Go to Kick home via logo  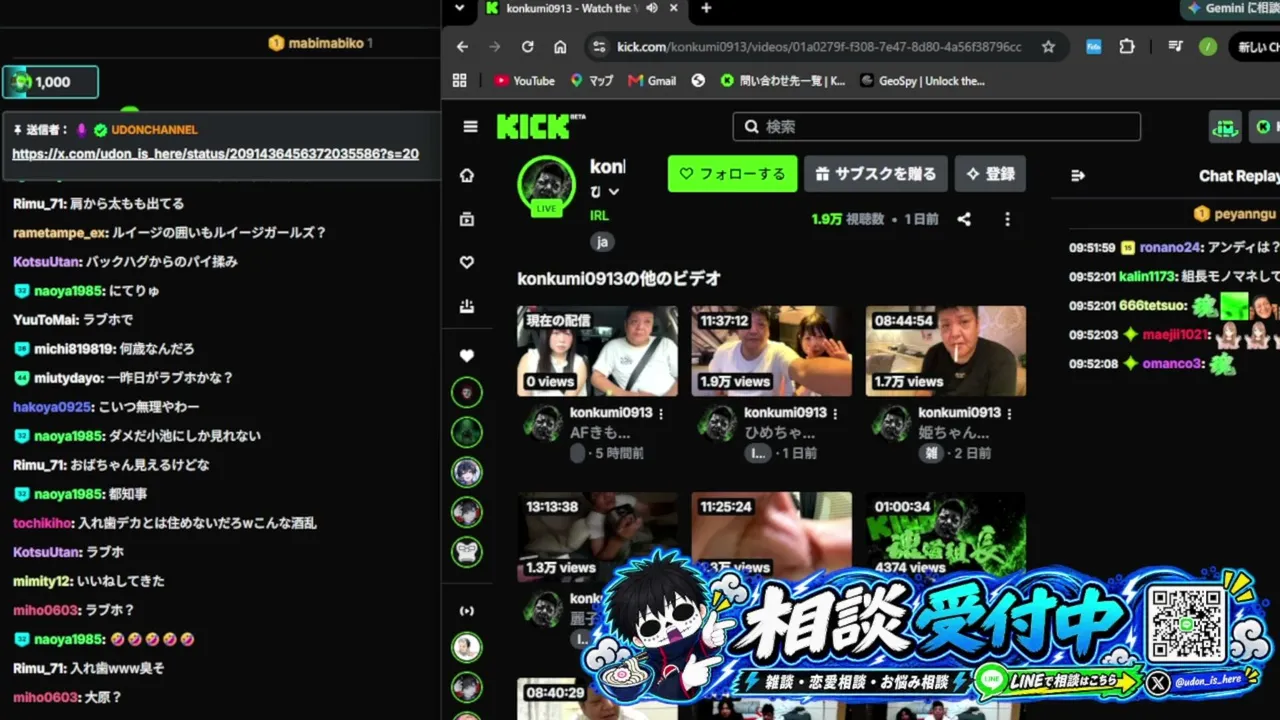pyautogui.click(x=541, y=126)
